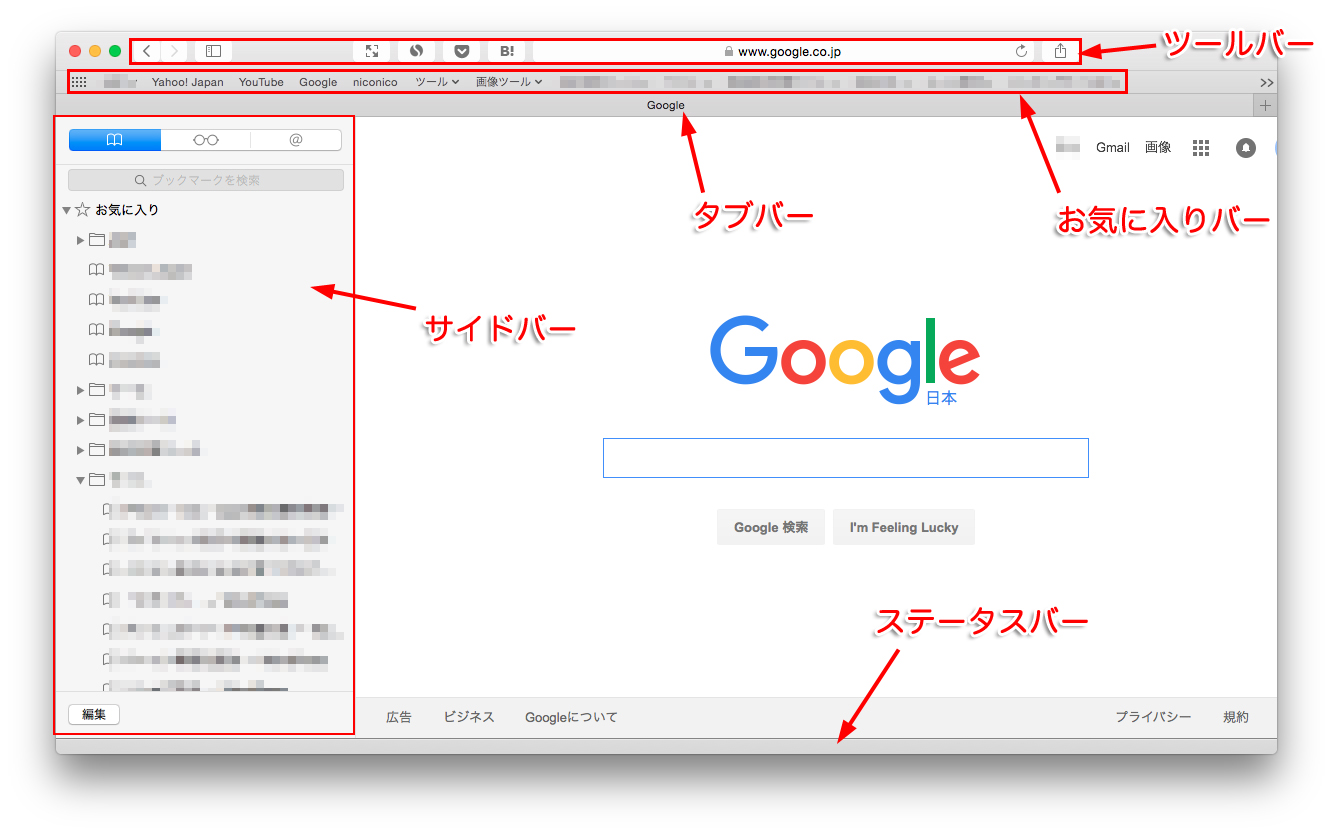Go back with the Safari back arrow

147,51
